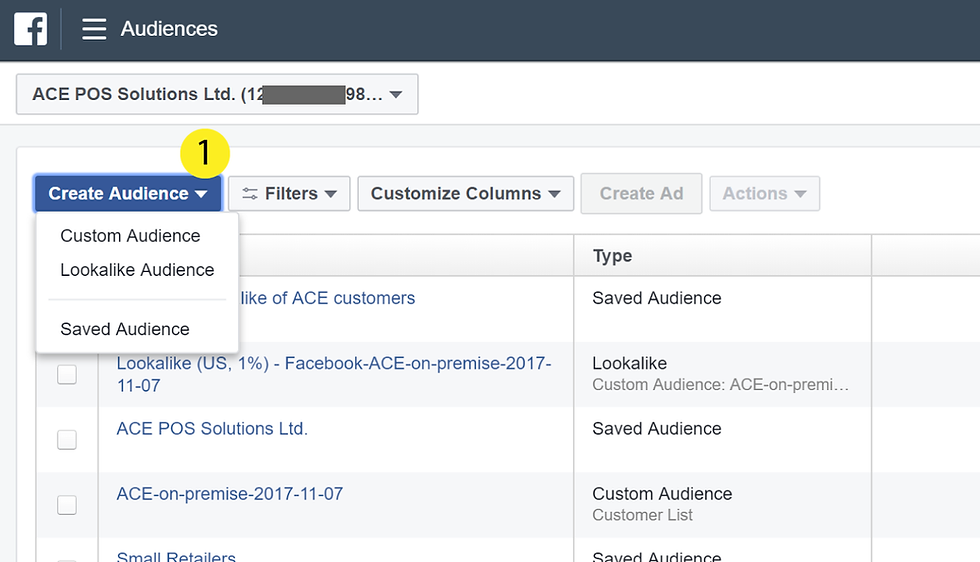Choose Saved Audience from the menu
Screen dimensions: 980x562
[125, 329]
